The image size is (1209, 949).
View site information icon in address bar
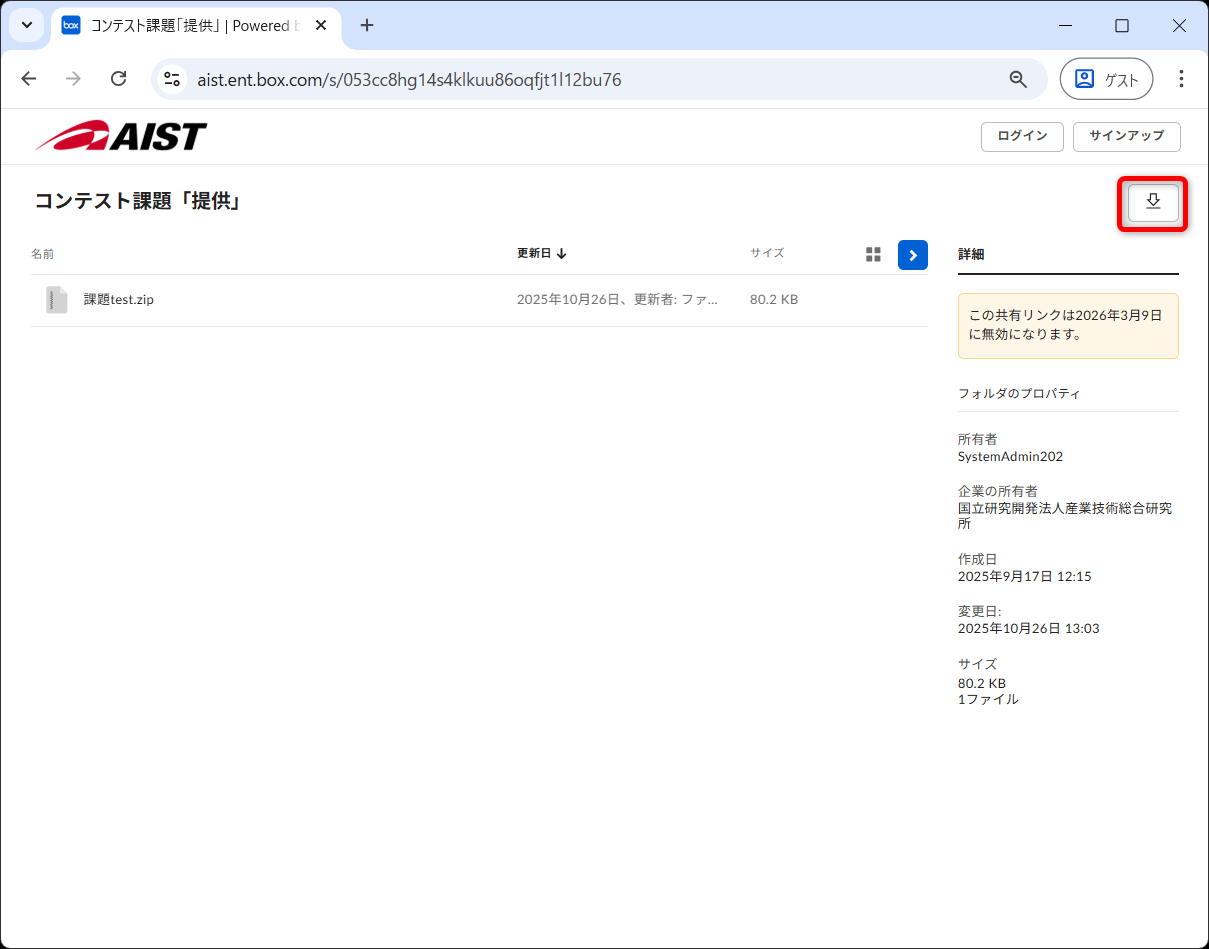pos(172,80)
